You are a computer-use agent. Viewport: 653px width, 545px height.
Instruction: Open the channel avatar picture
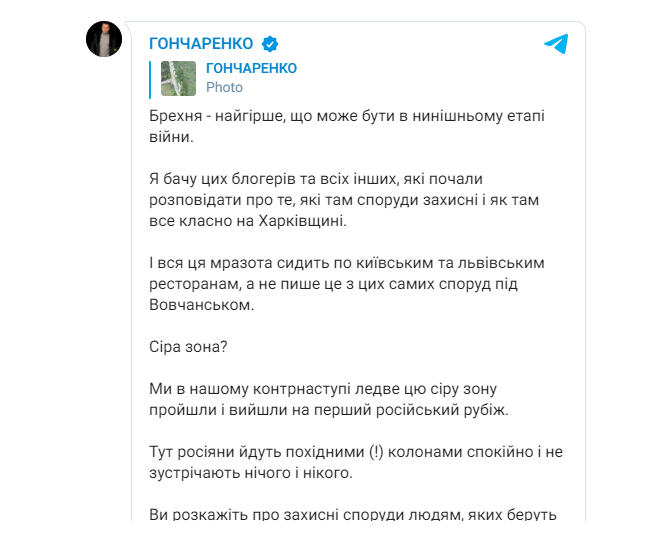[x=103, y=40]
